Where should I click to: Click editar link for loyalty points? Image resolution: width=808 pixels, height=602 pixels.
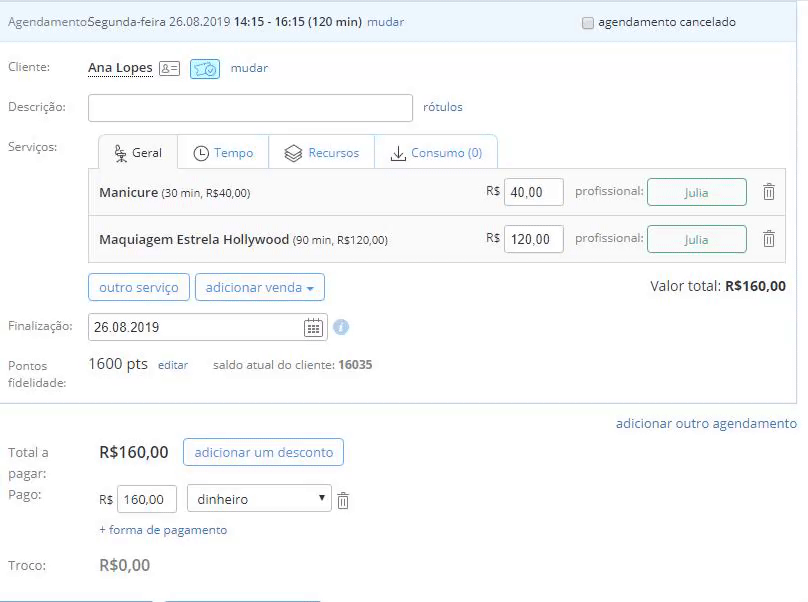click(173, 365)
